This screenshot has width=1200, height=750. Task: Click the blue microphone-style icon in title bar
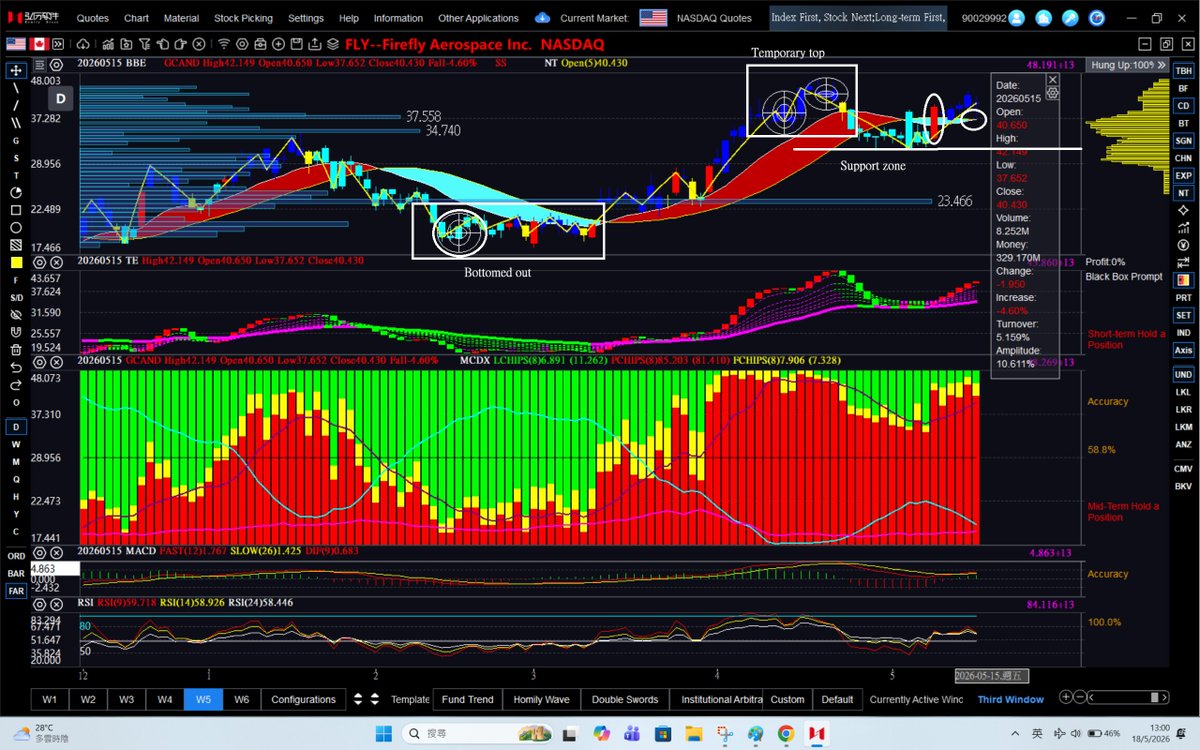(1070, 18)
